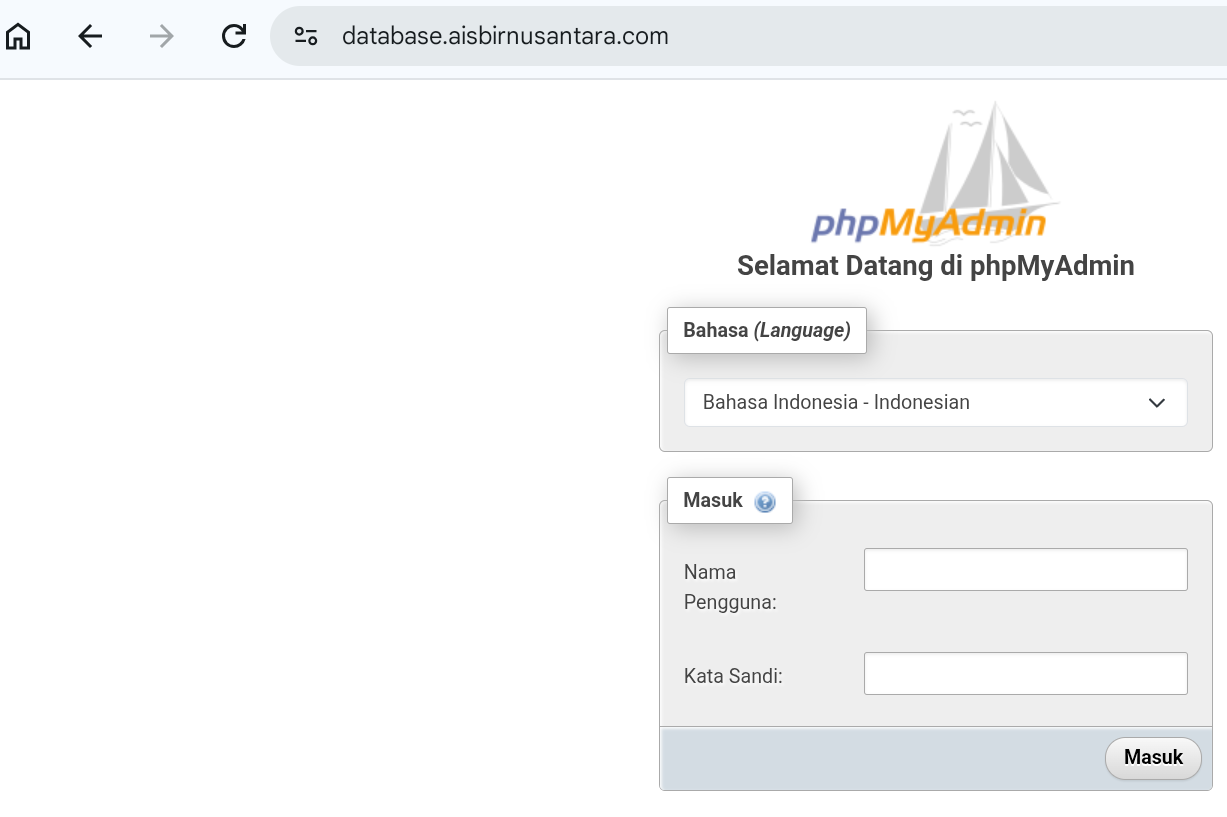
Task: Open the Bahasa Indonesia language dropdown
Action: point(935,403)
